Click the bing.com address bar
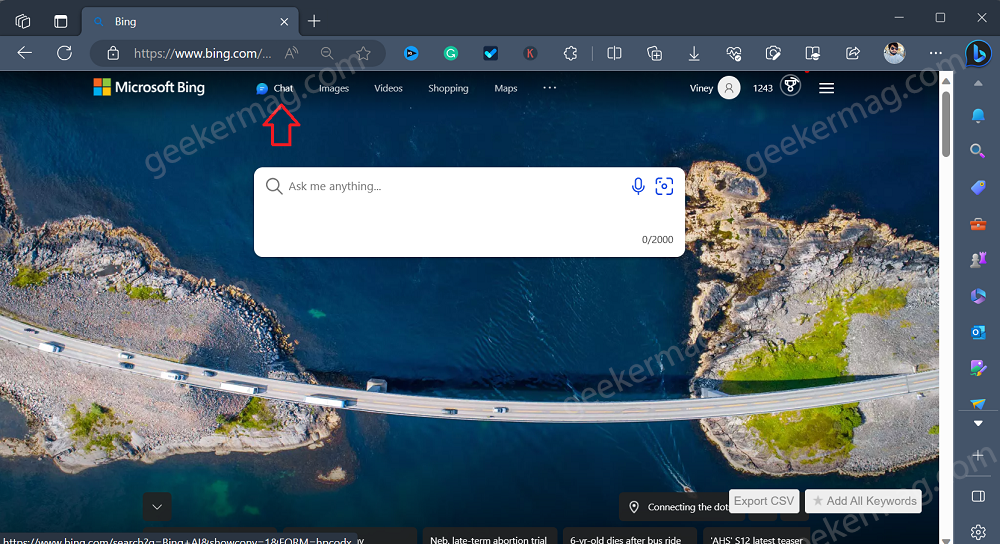1000x544 pixels. 202,54
